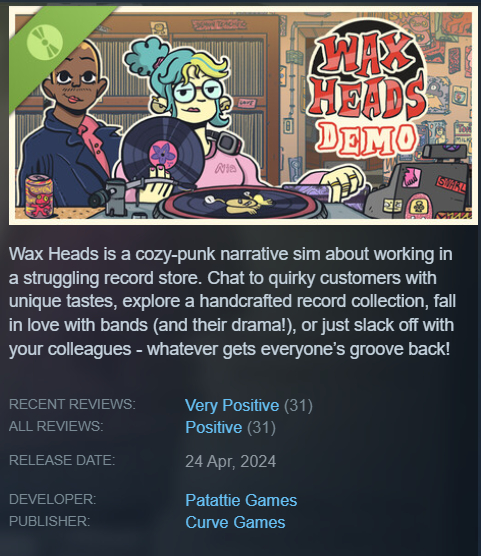
Task: Click the Developer label
Action: coord(52,499)
